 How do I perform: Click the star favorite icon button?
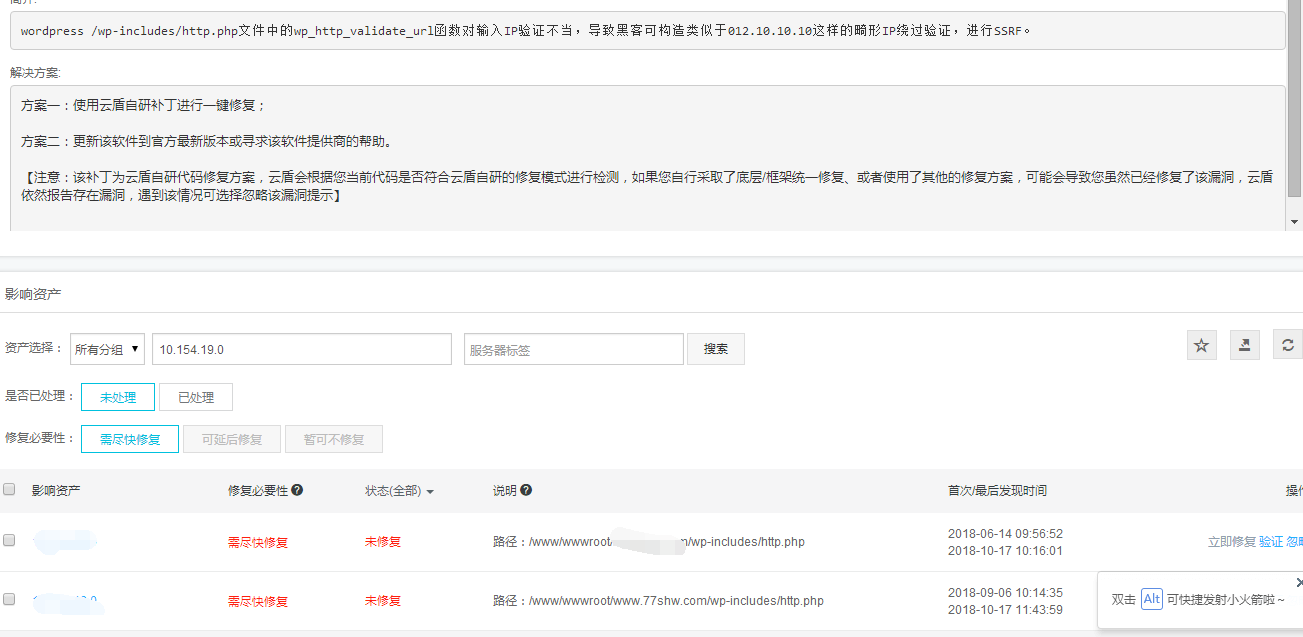pos(1201,345)
